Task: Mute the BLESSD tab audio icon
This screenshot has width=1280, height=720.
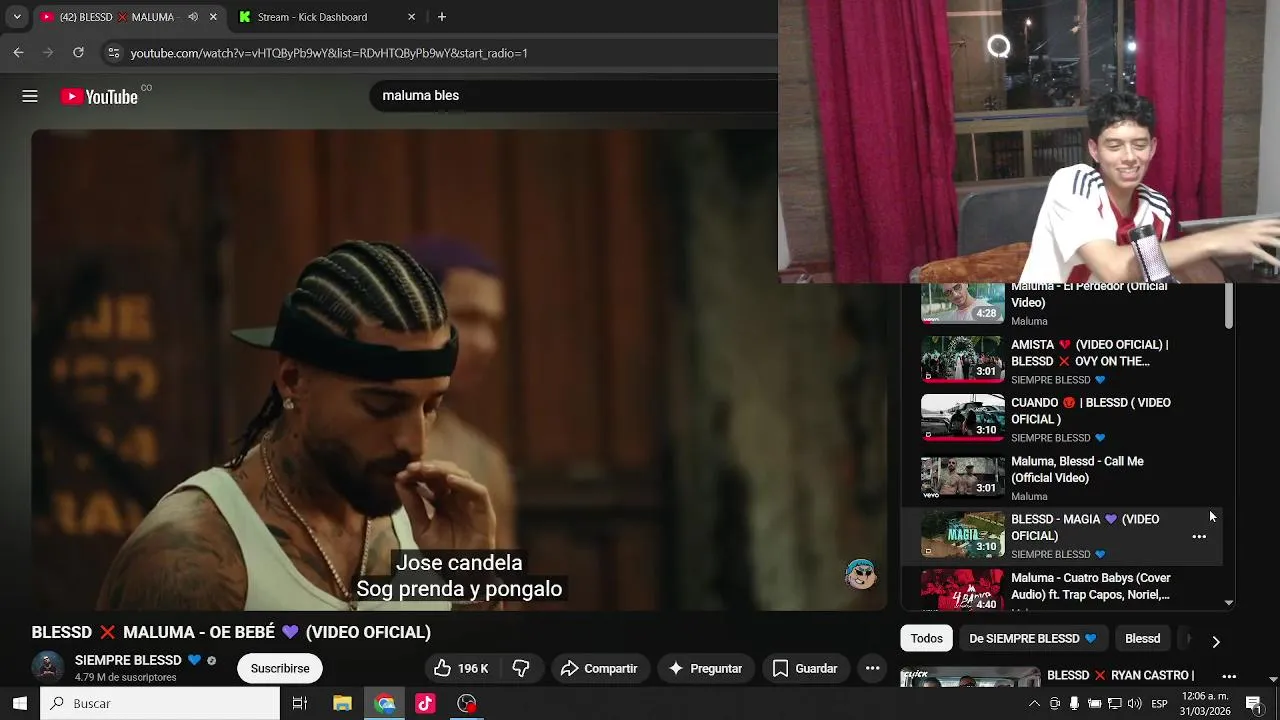Action: [x=193, y=17]
